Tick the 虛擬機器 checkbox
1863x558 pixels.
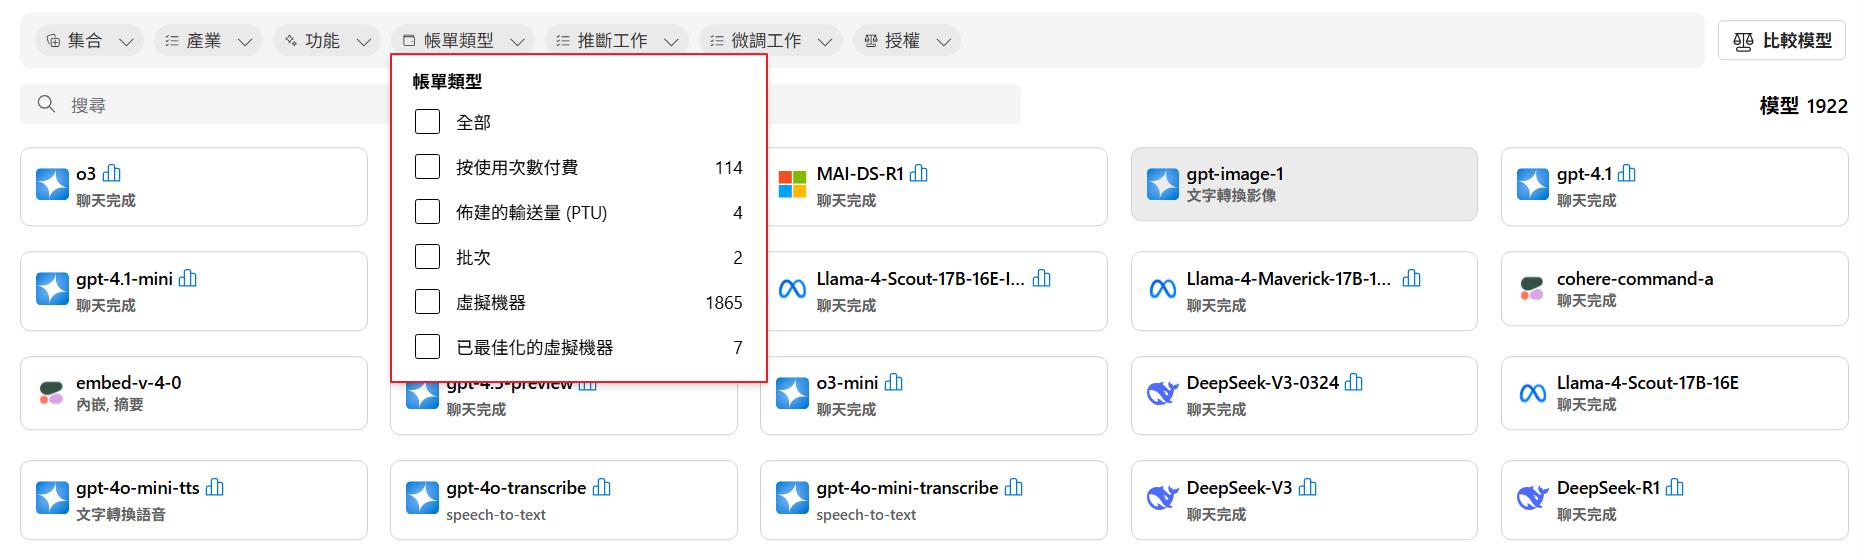point(427,302)
